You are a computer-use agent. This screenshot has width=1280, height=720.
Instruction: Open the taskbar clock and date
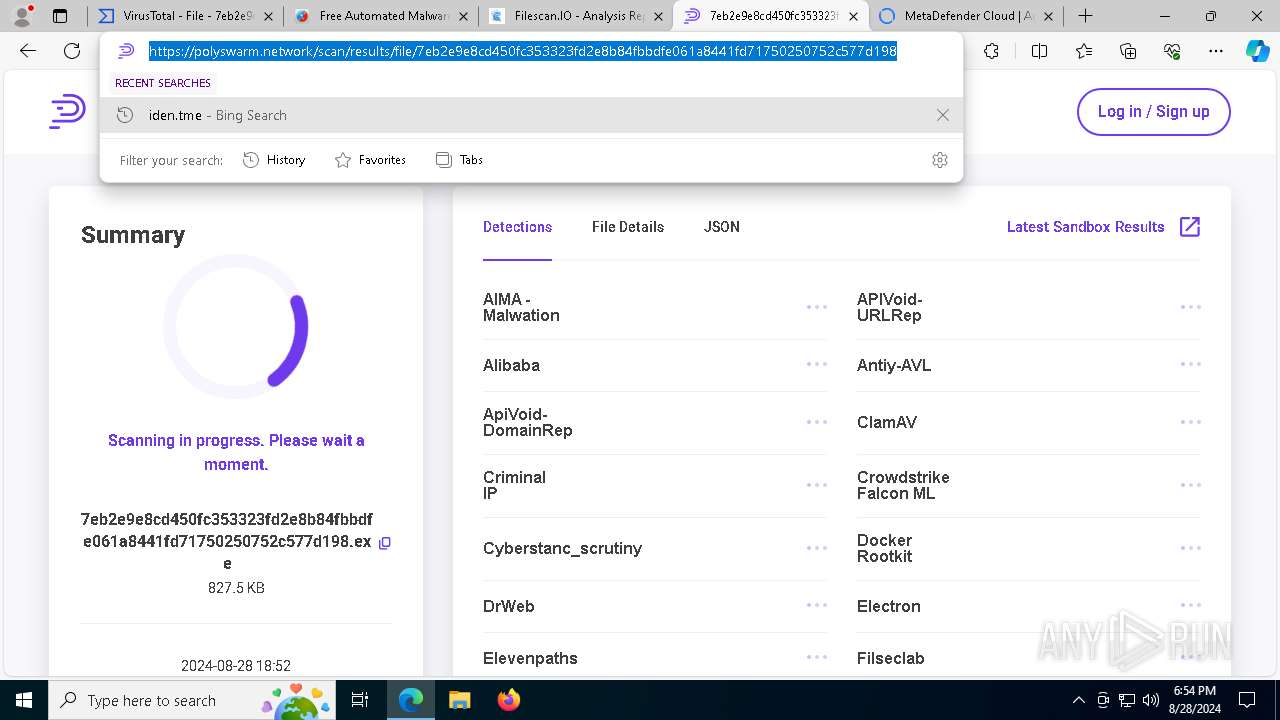click(1195, 700)
